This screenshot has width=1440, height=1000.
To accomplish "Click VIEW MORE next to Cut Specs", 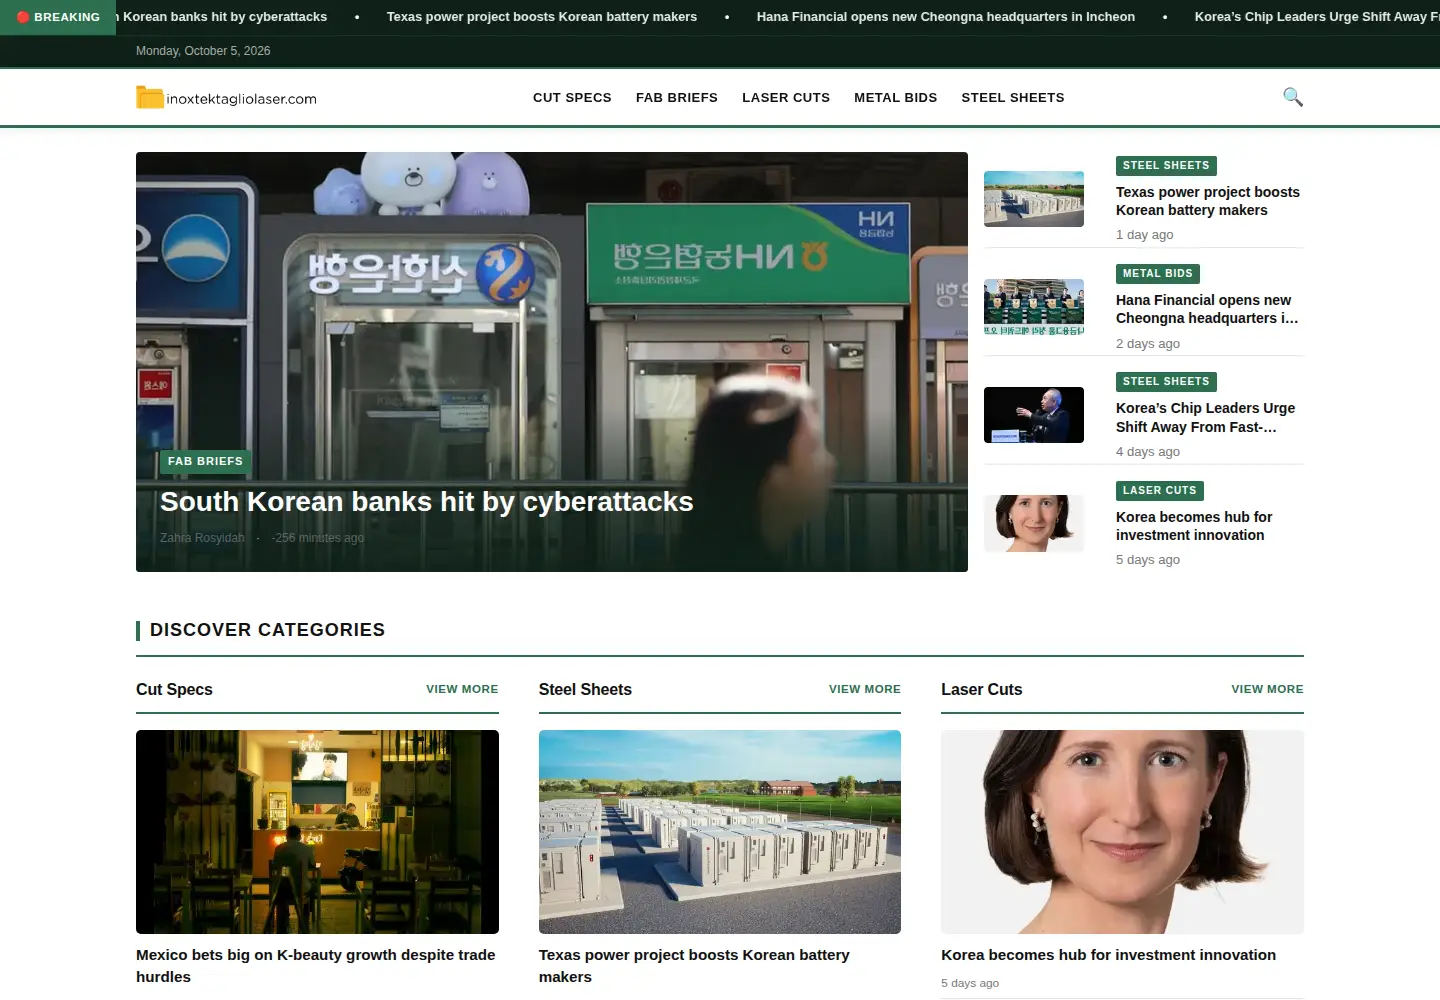I will coord(462,689).
